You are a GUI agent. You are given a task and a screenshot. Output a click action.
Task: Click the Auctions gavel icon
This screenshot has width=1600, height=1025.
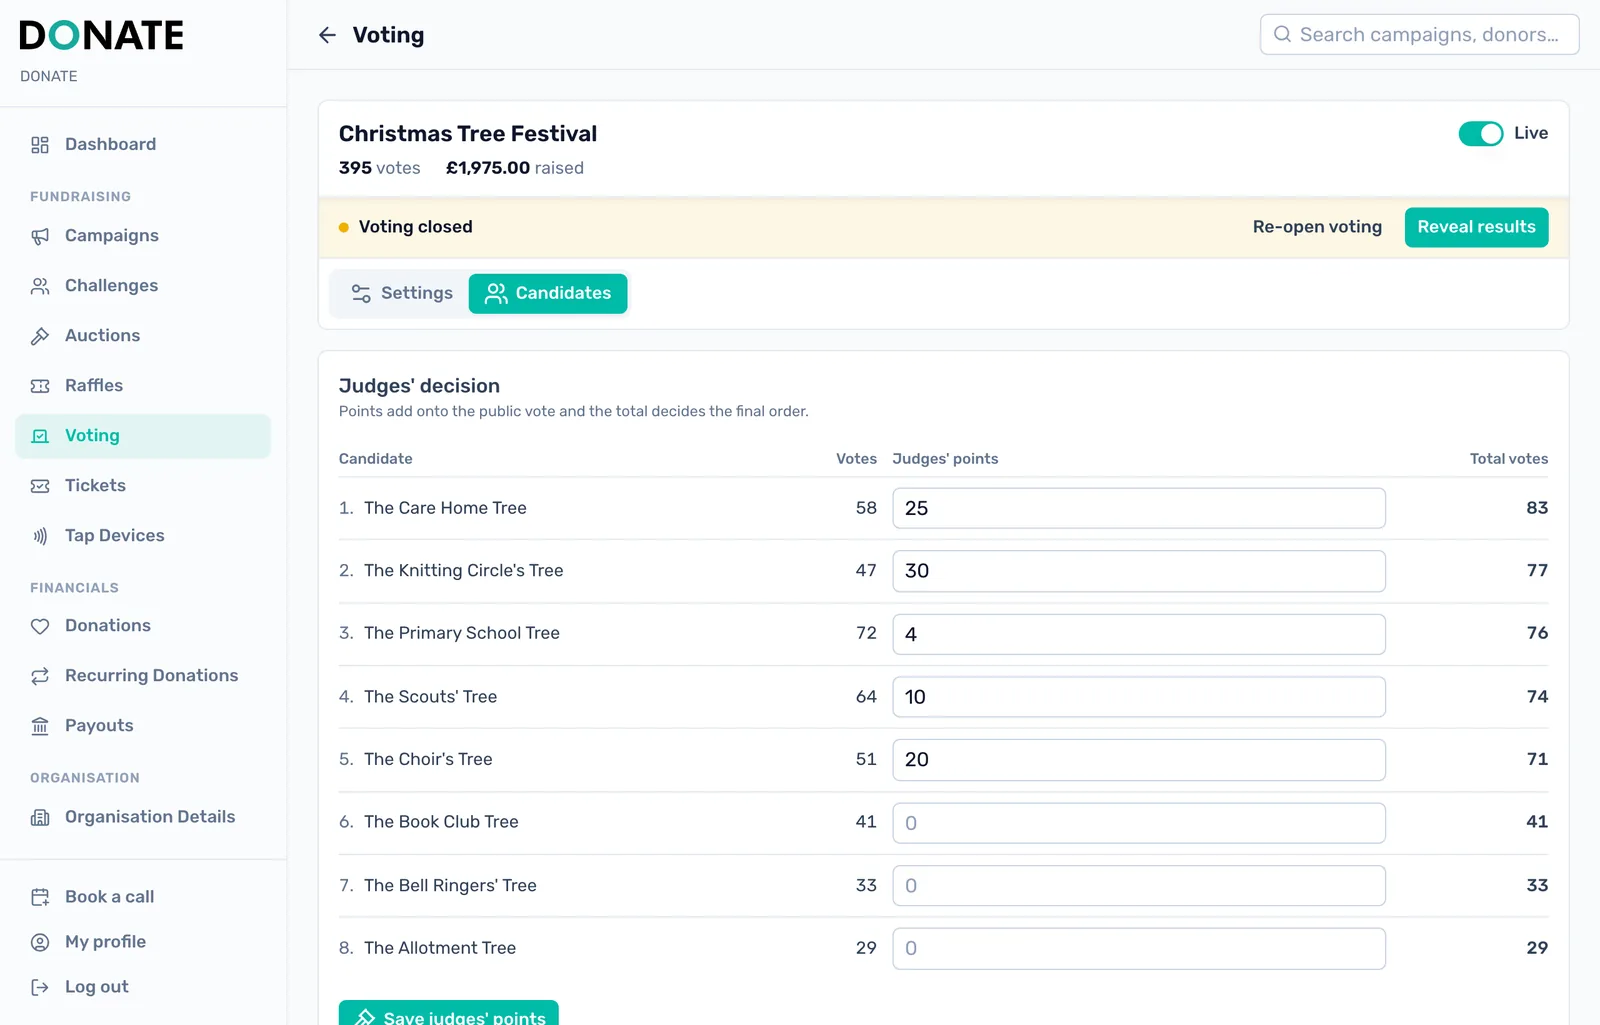pyautogui.click(x=40, y=336)
